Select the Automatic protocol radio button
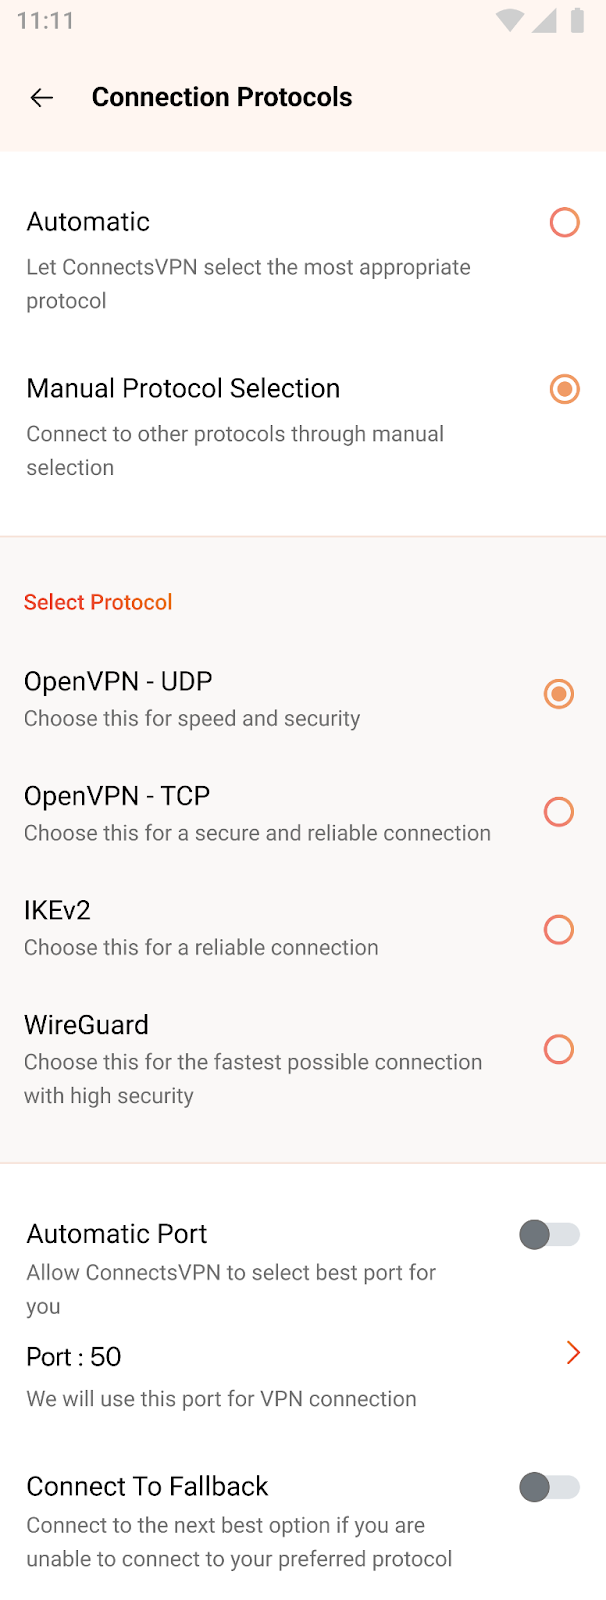This screenshot has height=1600, width=606. click(x=564, y=222)
